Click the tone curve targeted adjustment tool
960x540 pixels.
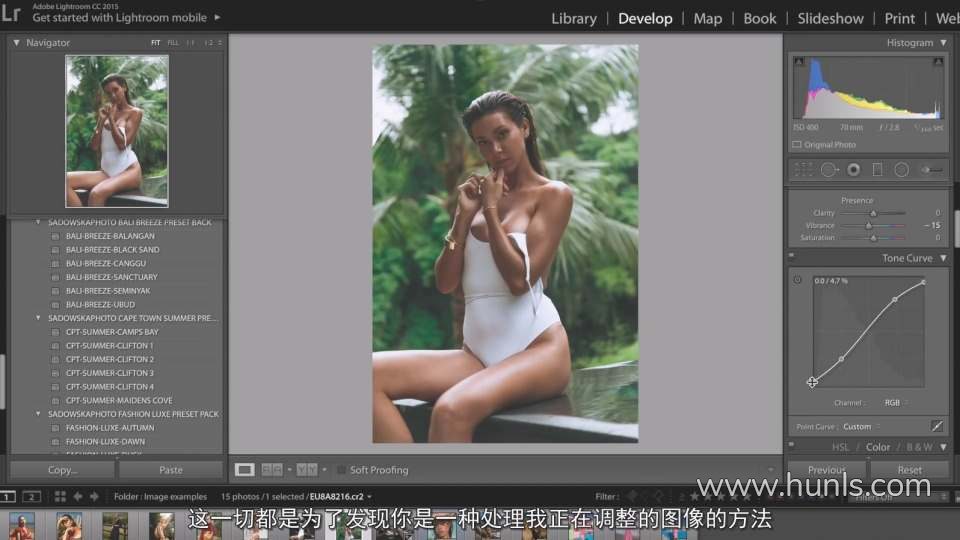(797, 280)
